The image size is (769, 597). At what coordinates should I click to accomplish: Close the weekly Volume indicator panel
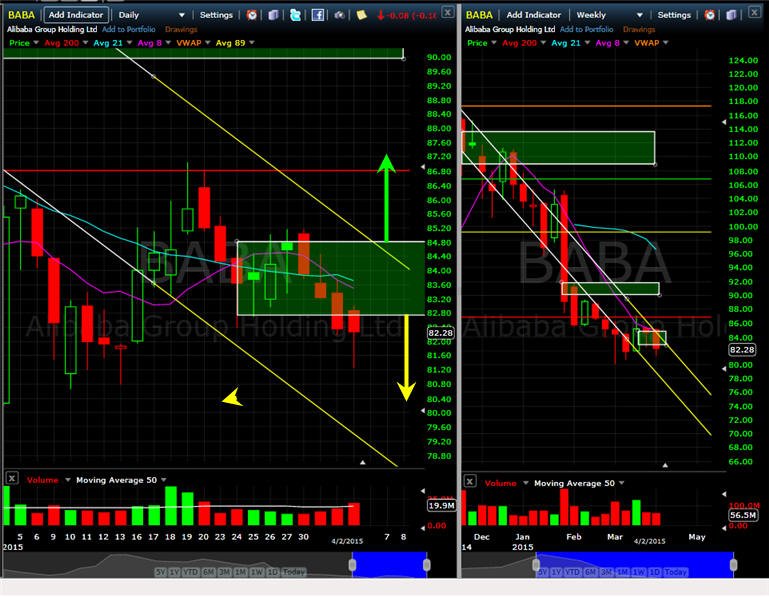pyautogui.click(x=470, y=481)
